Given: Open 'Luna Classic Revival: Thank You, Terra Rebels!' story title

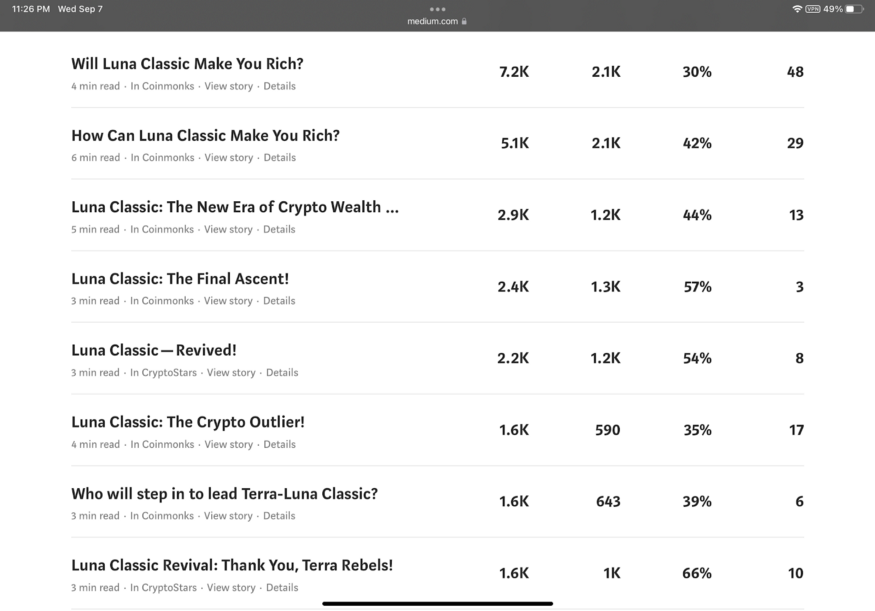Looking at the screenshot, I should (x=232, y=566).
